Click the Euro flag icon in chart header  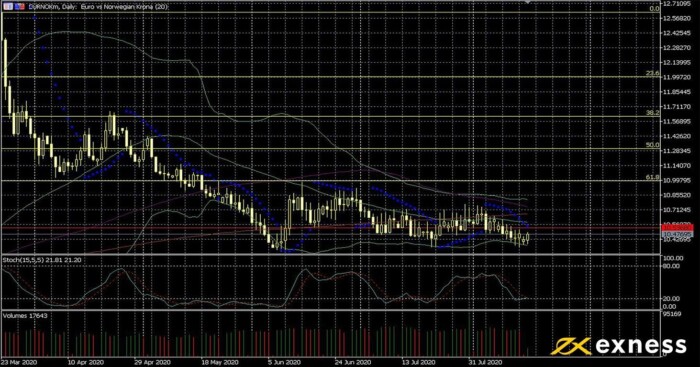(8, 7)
